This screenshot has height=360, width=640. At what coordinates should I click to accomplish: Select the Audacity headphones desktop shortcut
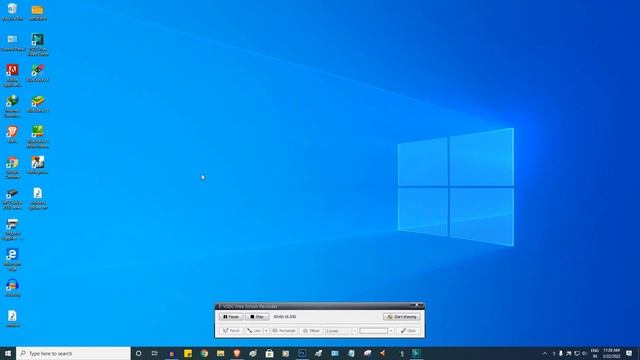(12, 288)
